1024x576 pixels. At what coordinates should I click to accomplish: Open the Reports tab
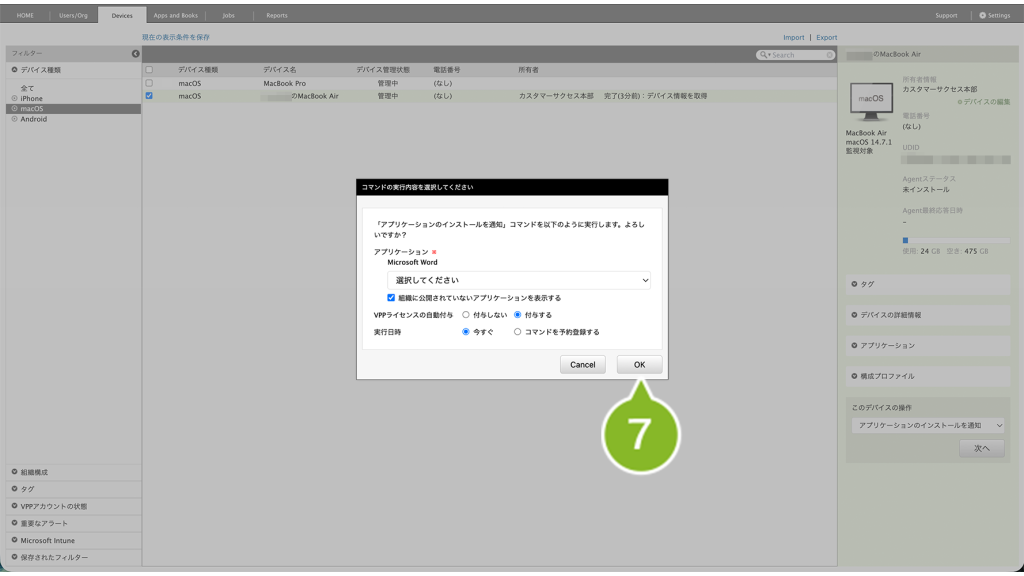pyautogui.click(x=277, y=15)
